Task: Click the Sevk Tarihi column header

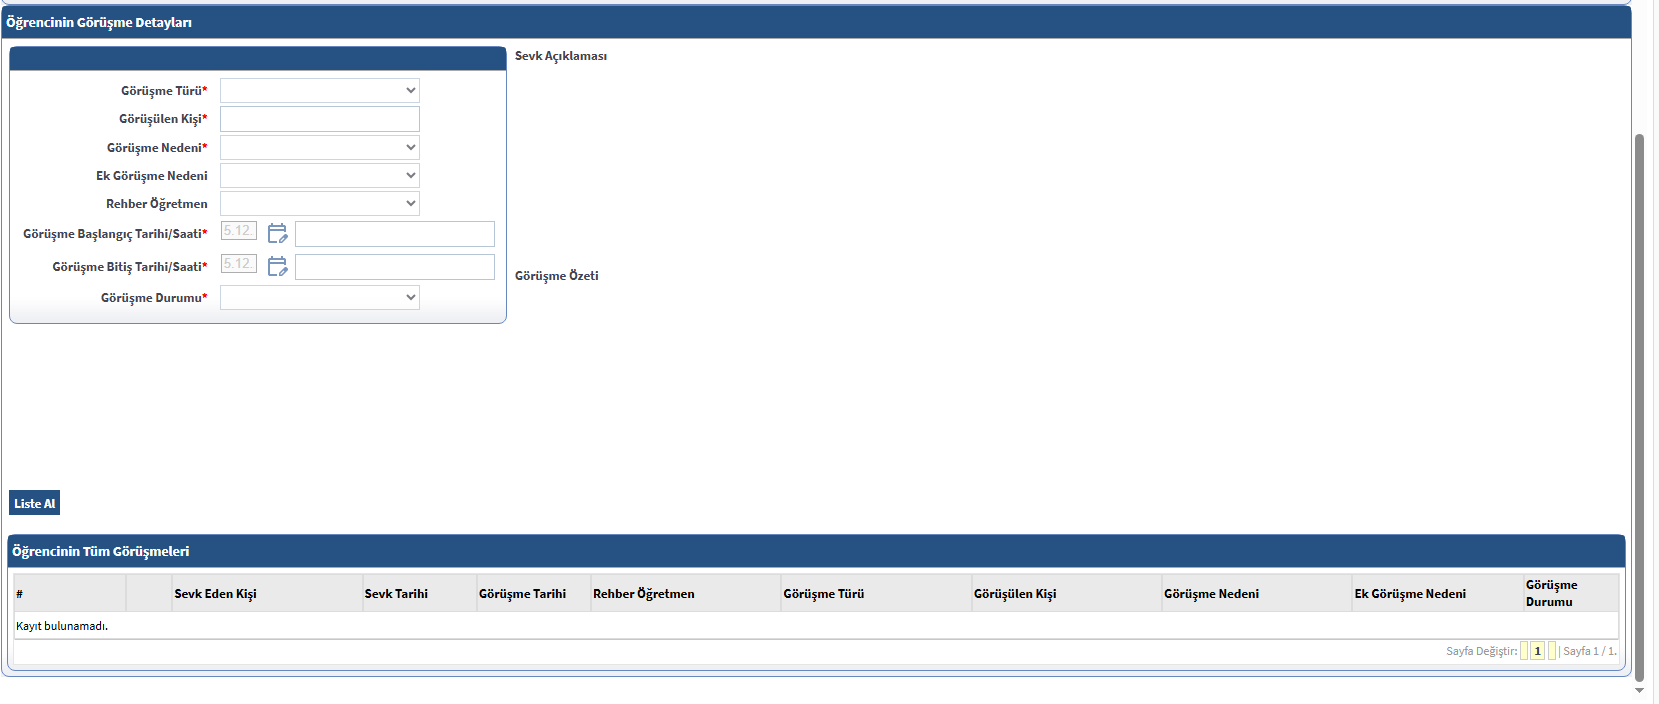Action: [x=396, y=594]
